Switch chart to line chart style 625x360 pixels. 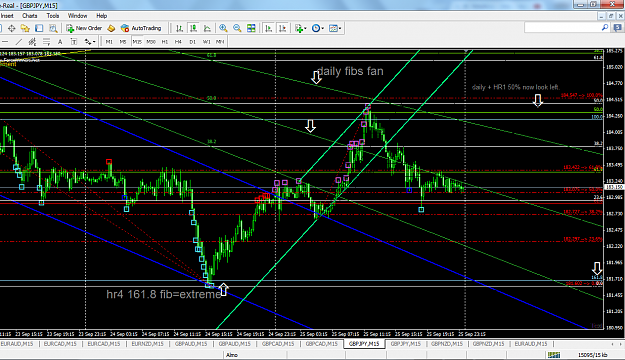[x=207, y=28]
